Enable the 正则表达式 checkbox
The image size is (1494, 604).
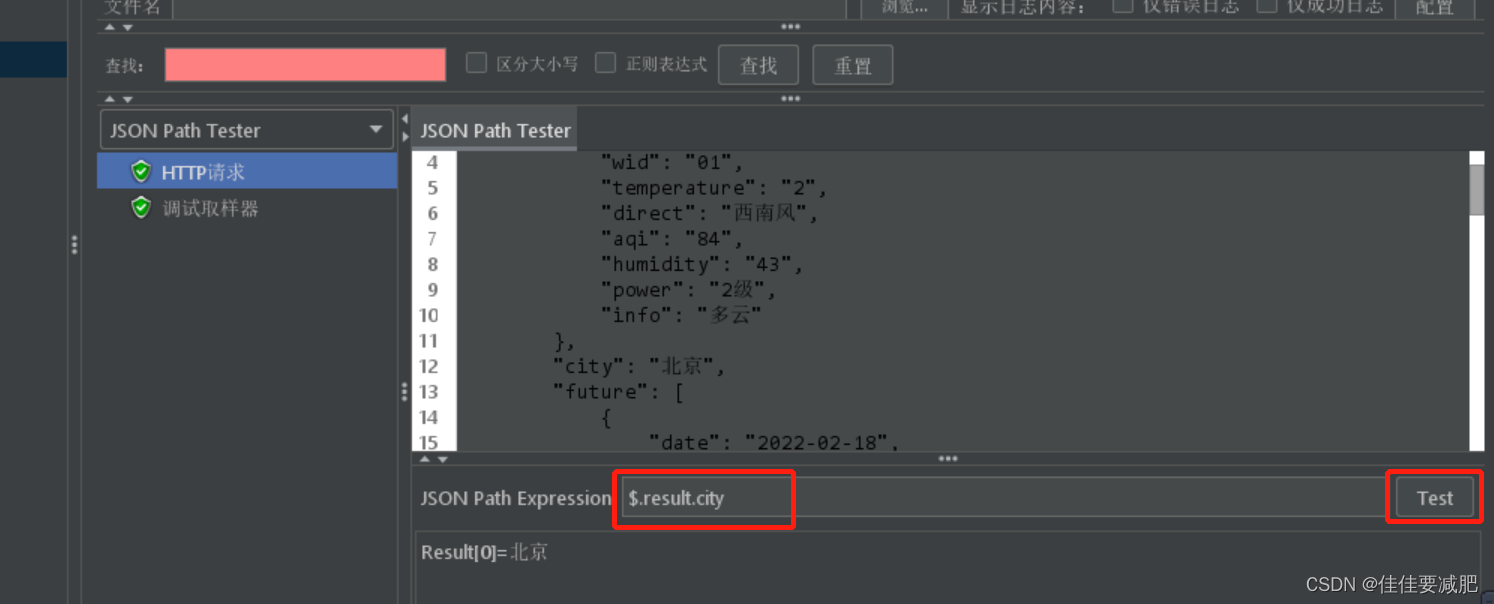606,62
